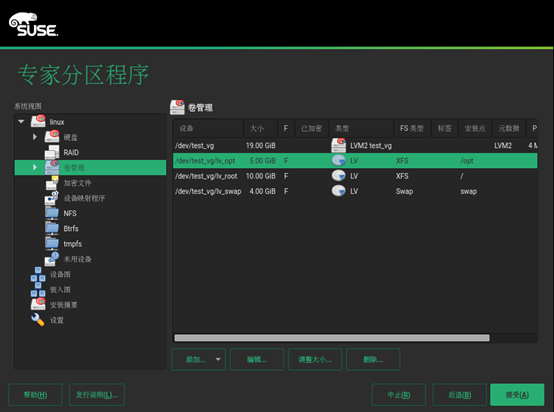The height and width of the screenshot is (412, 554).
Task: Select the Btrfs tree item label
Action: (71, 228)
